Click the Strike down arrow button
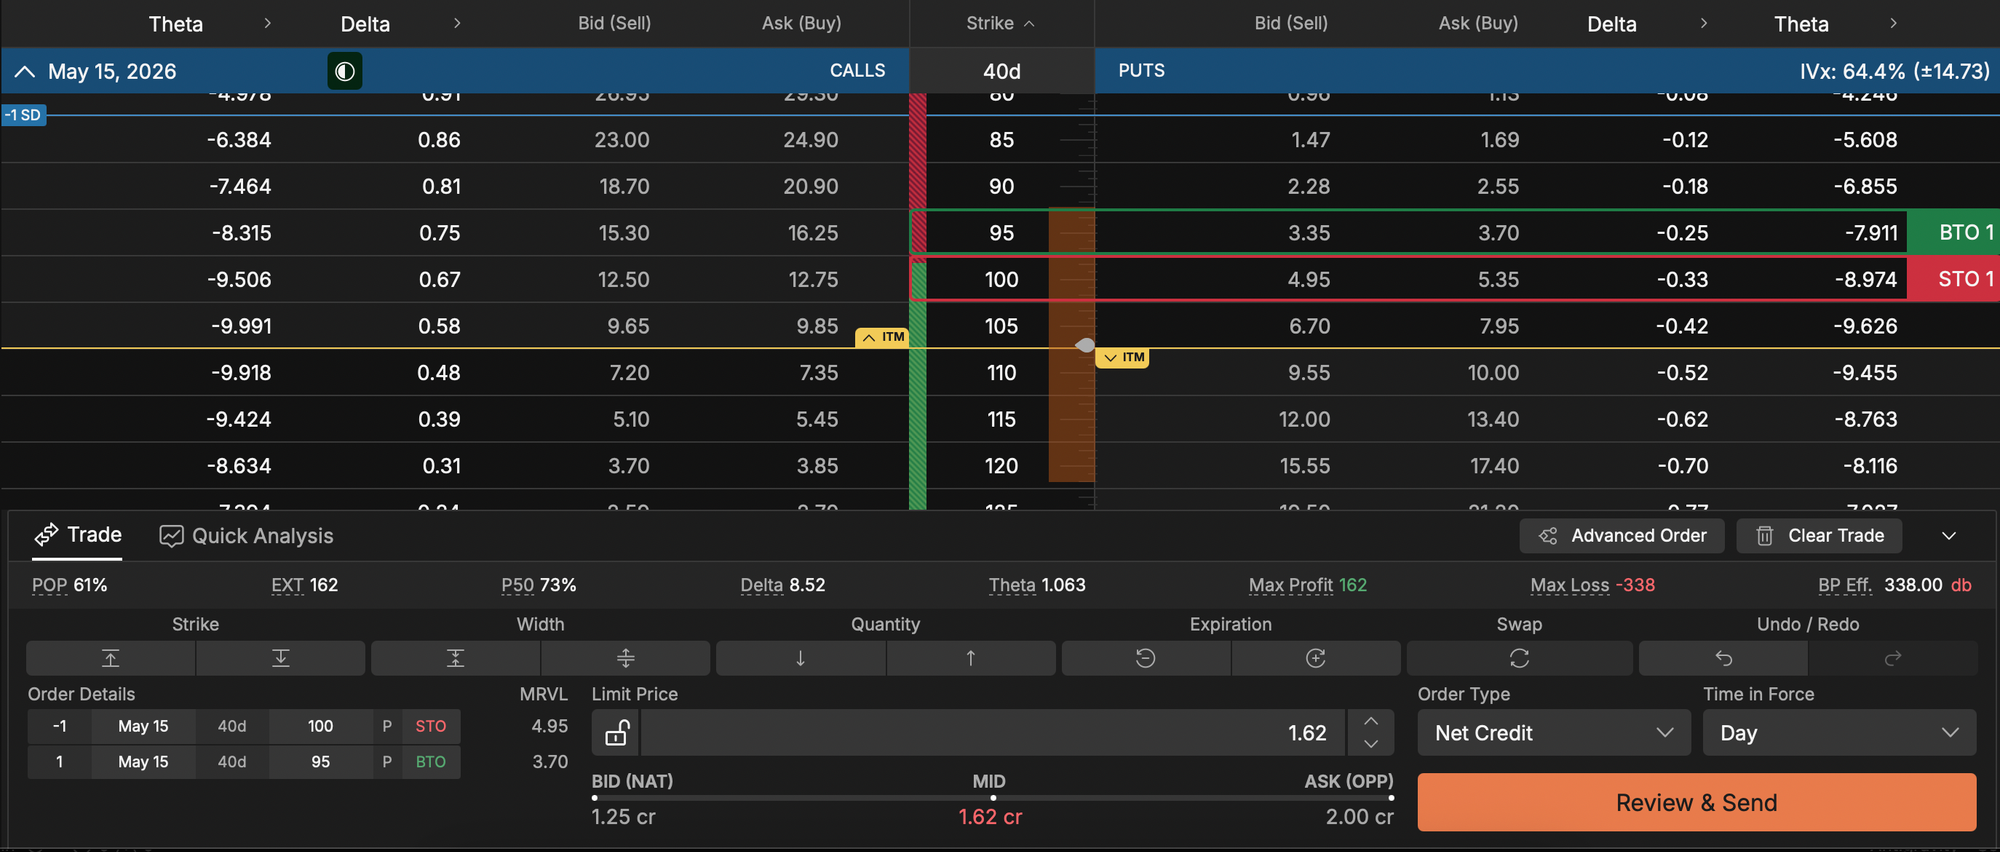The width and height of the screenshot is (2000, 852). point(280,658)
